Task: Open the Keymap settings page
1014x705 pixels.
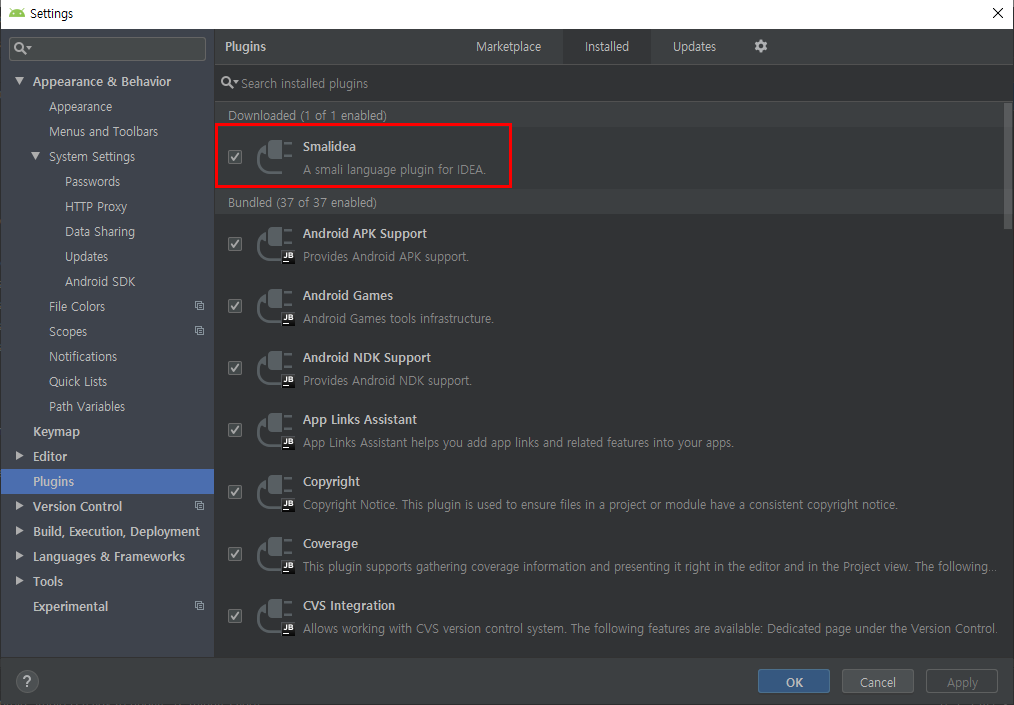Action: click(x=56, y=431)
